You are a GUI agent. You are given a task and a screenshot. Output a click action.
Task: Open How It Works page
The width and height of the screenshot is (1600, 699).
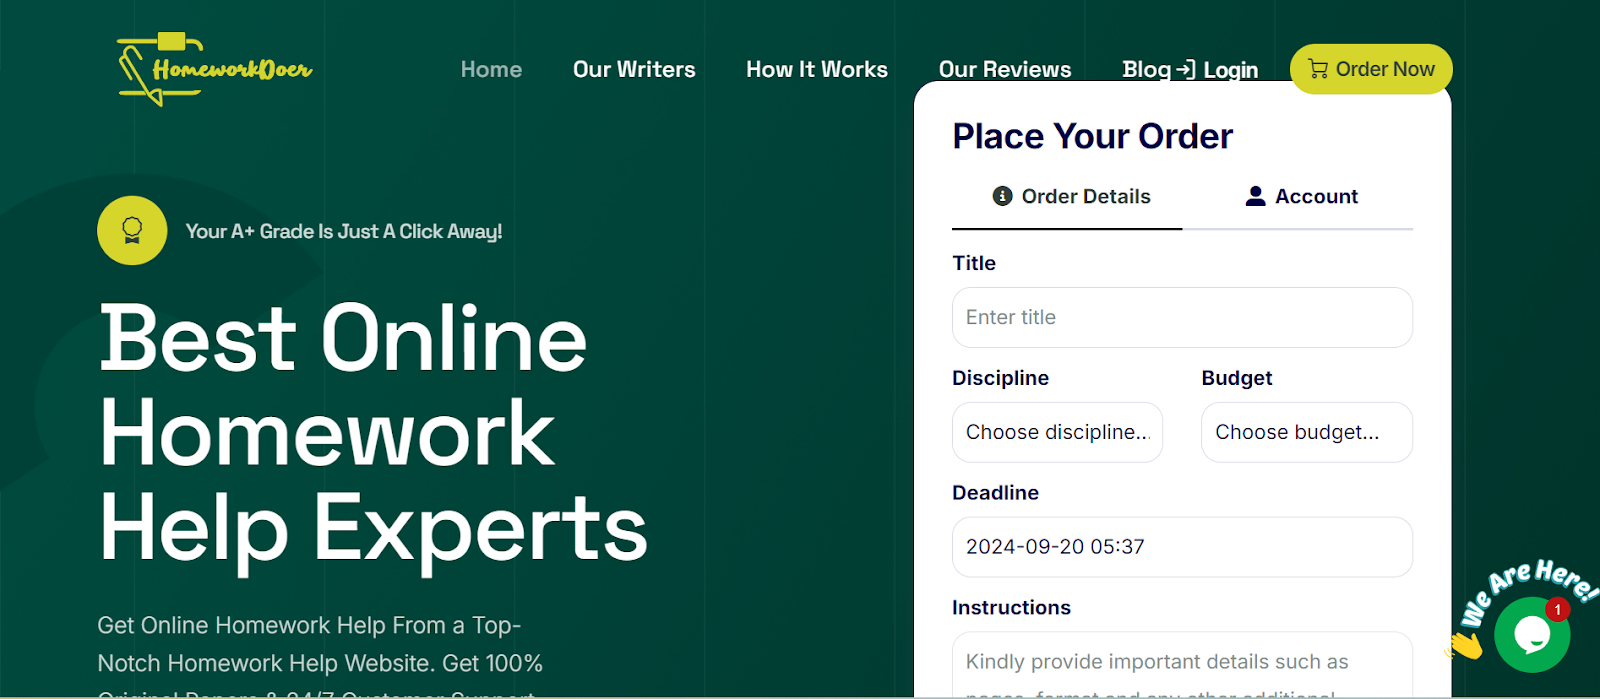(x=817, y=69)
